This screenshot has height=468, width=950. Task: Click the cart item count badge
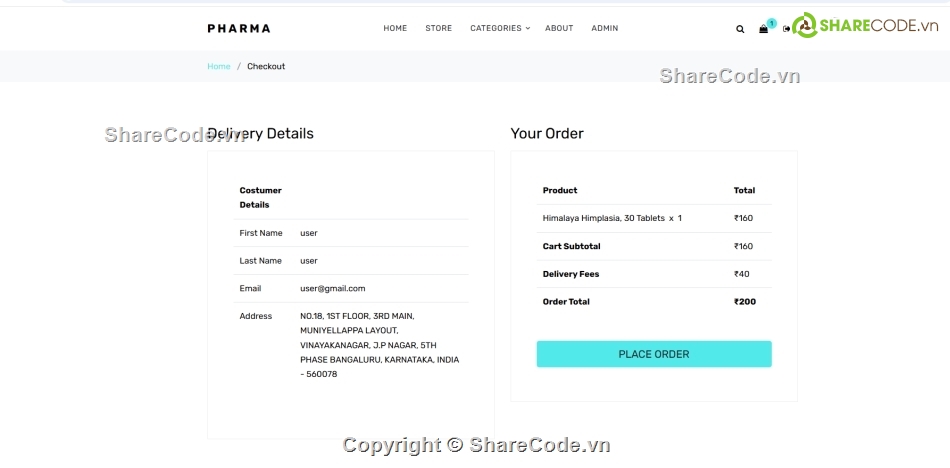[772, 23]
